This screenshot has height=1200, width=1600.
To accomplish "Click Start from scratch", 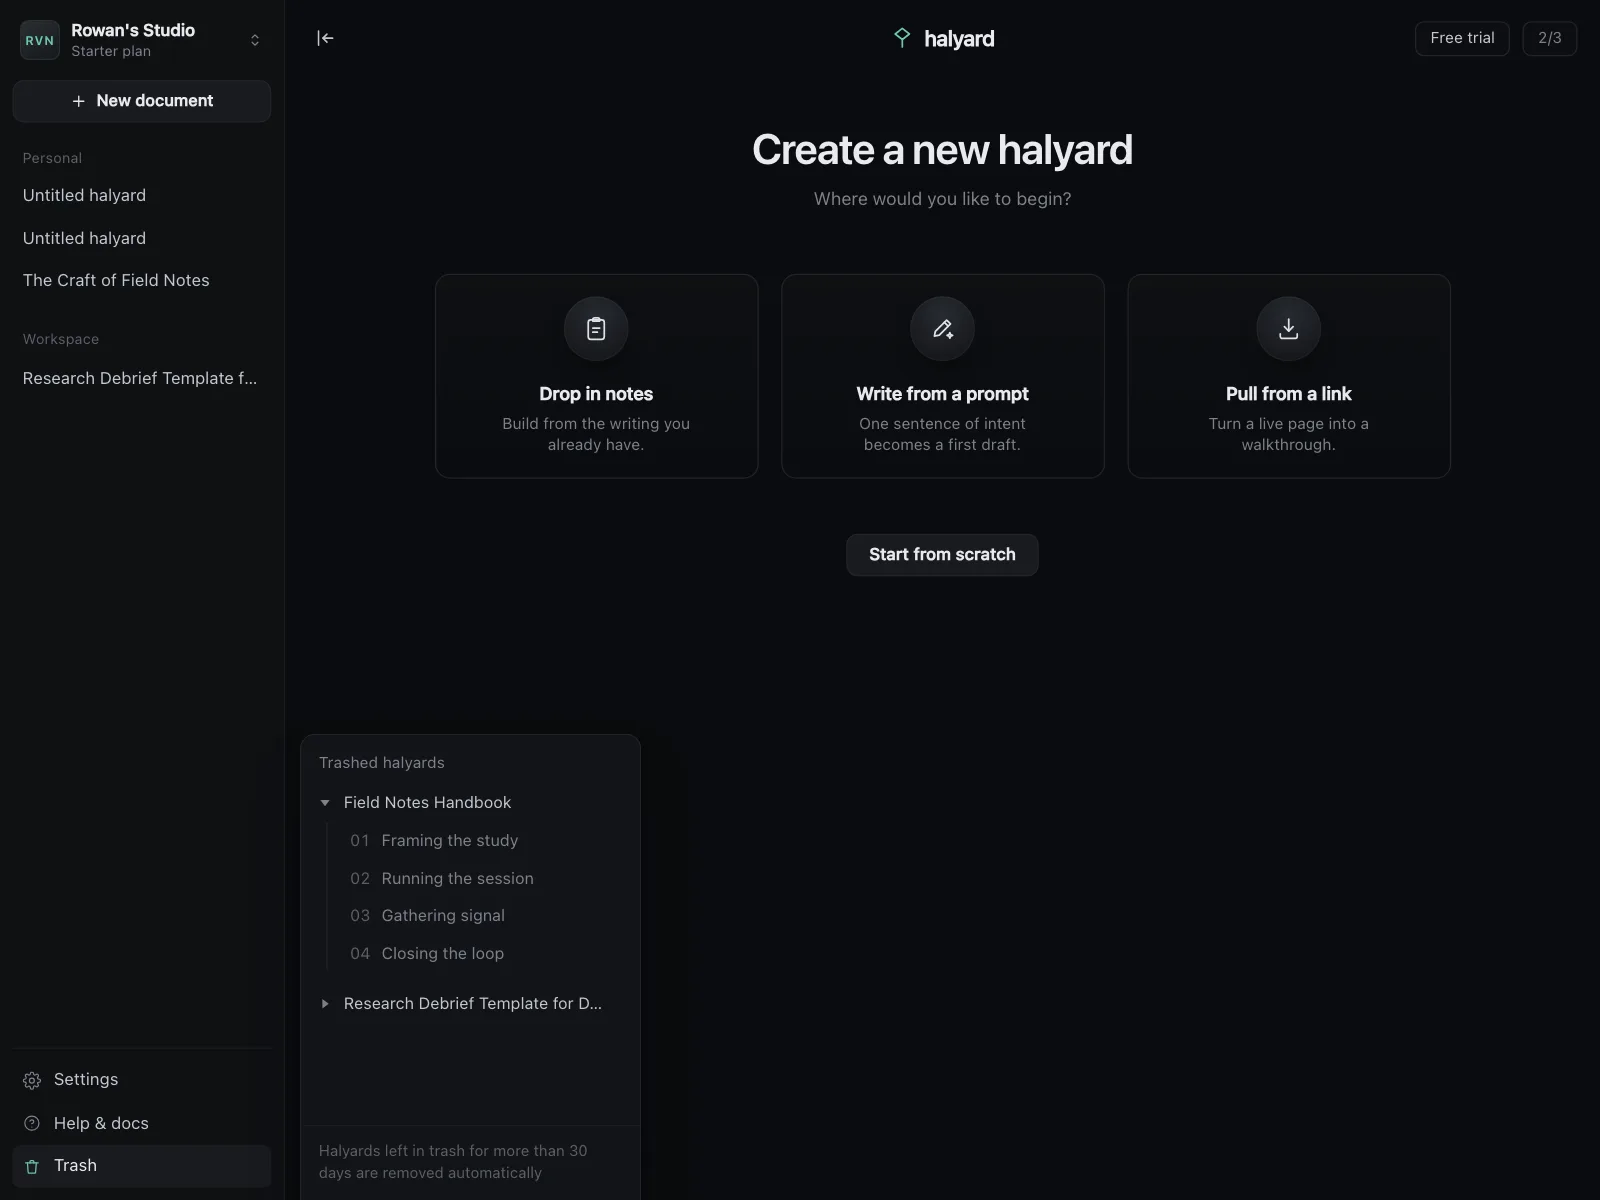I will pyautogui.click(x=942, y=555).
